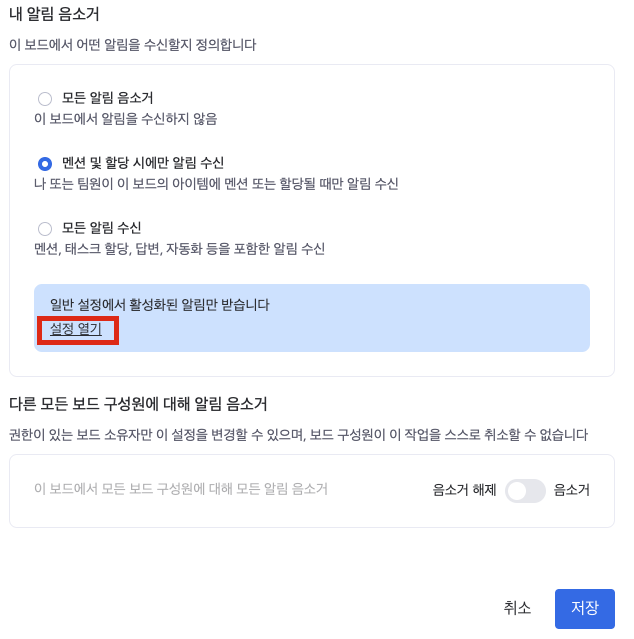The height and width of the screenshot is (639, 634).
Task: Select the 모든 알림 음소거 radio circle
Action: coord(45,99)
